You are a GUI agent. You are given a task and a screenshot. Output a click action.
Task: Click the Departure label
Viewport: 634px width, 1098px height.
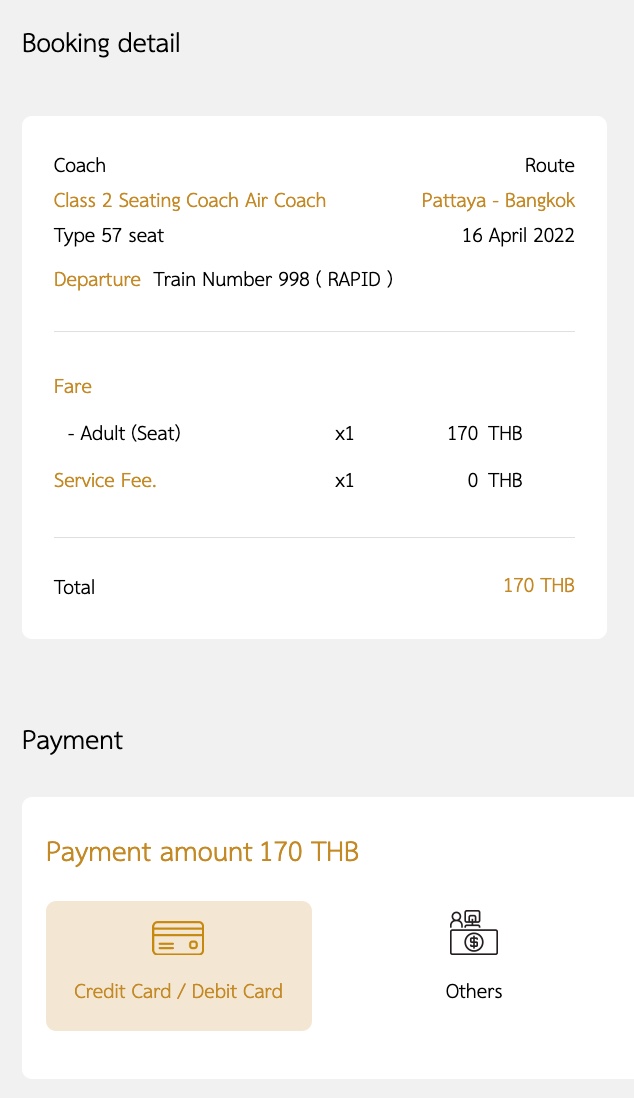97,280
